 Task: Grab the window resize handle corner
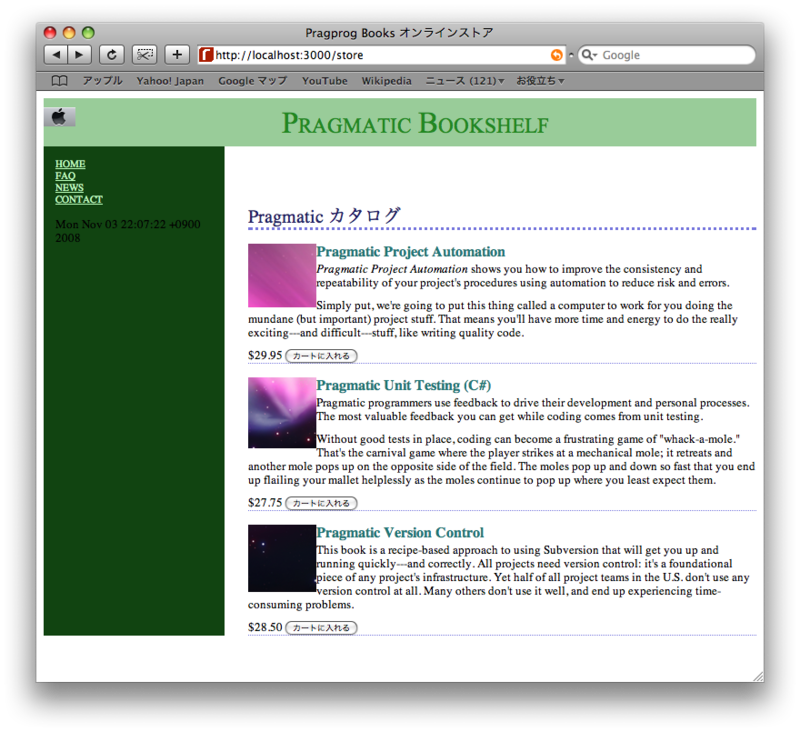758,676
